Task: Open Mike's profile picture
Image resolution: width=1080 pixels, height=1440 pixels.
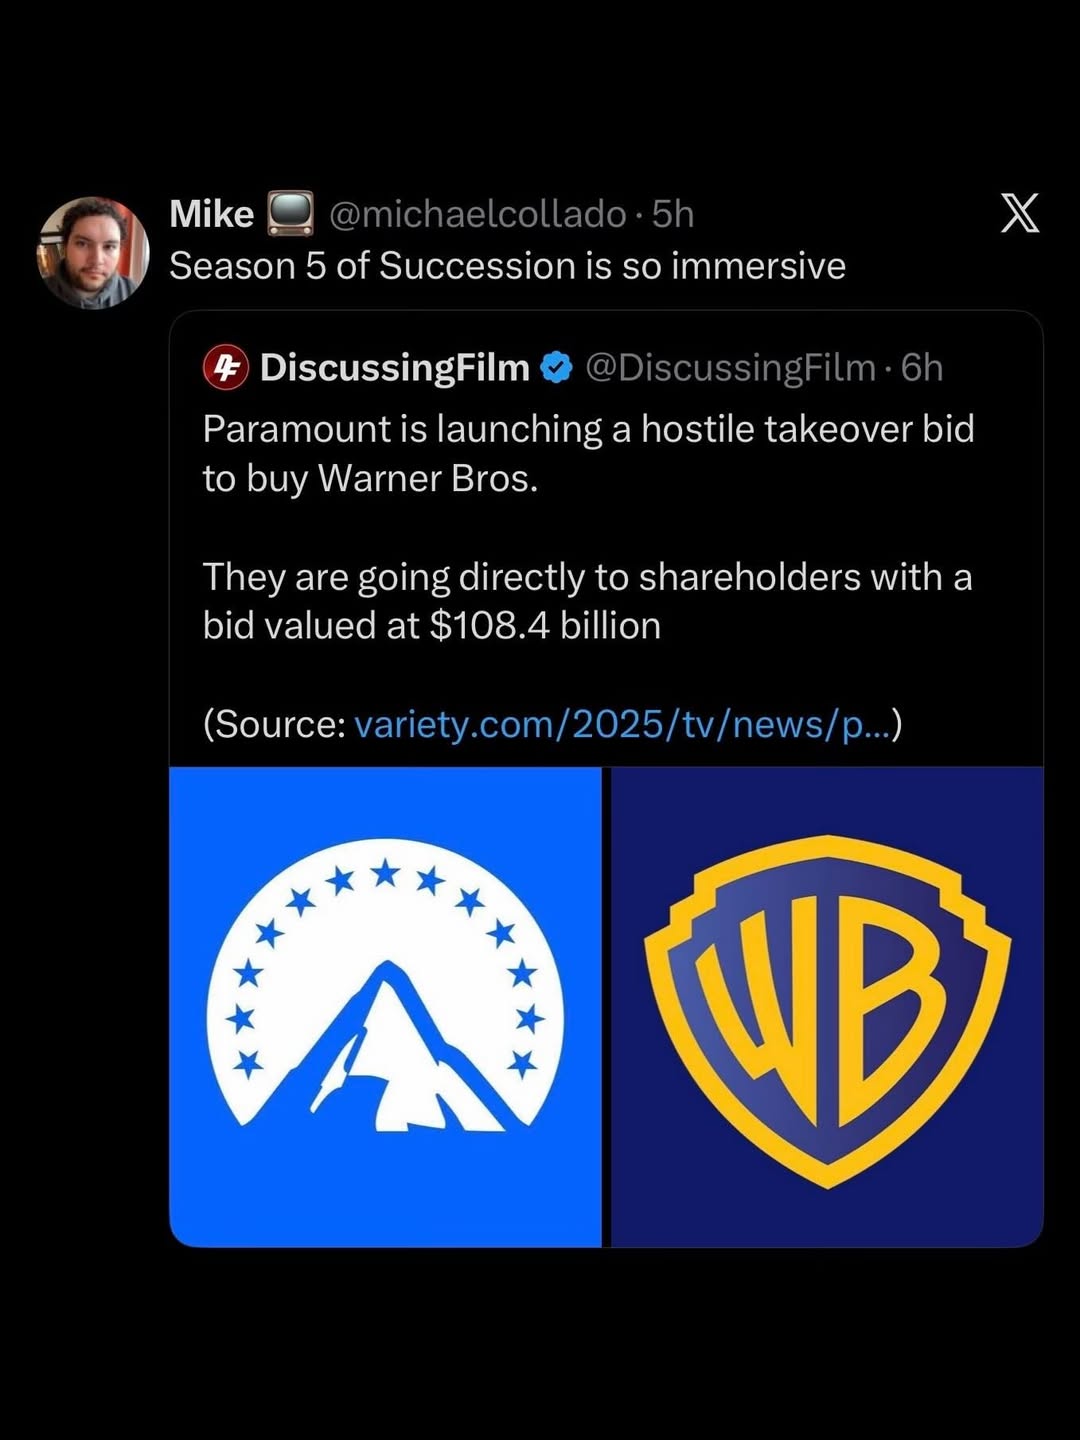Action: pos(92,253)
